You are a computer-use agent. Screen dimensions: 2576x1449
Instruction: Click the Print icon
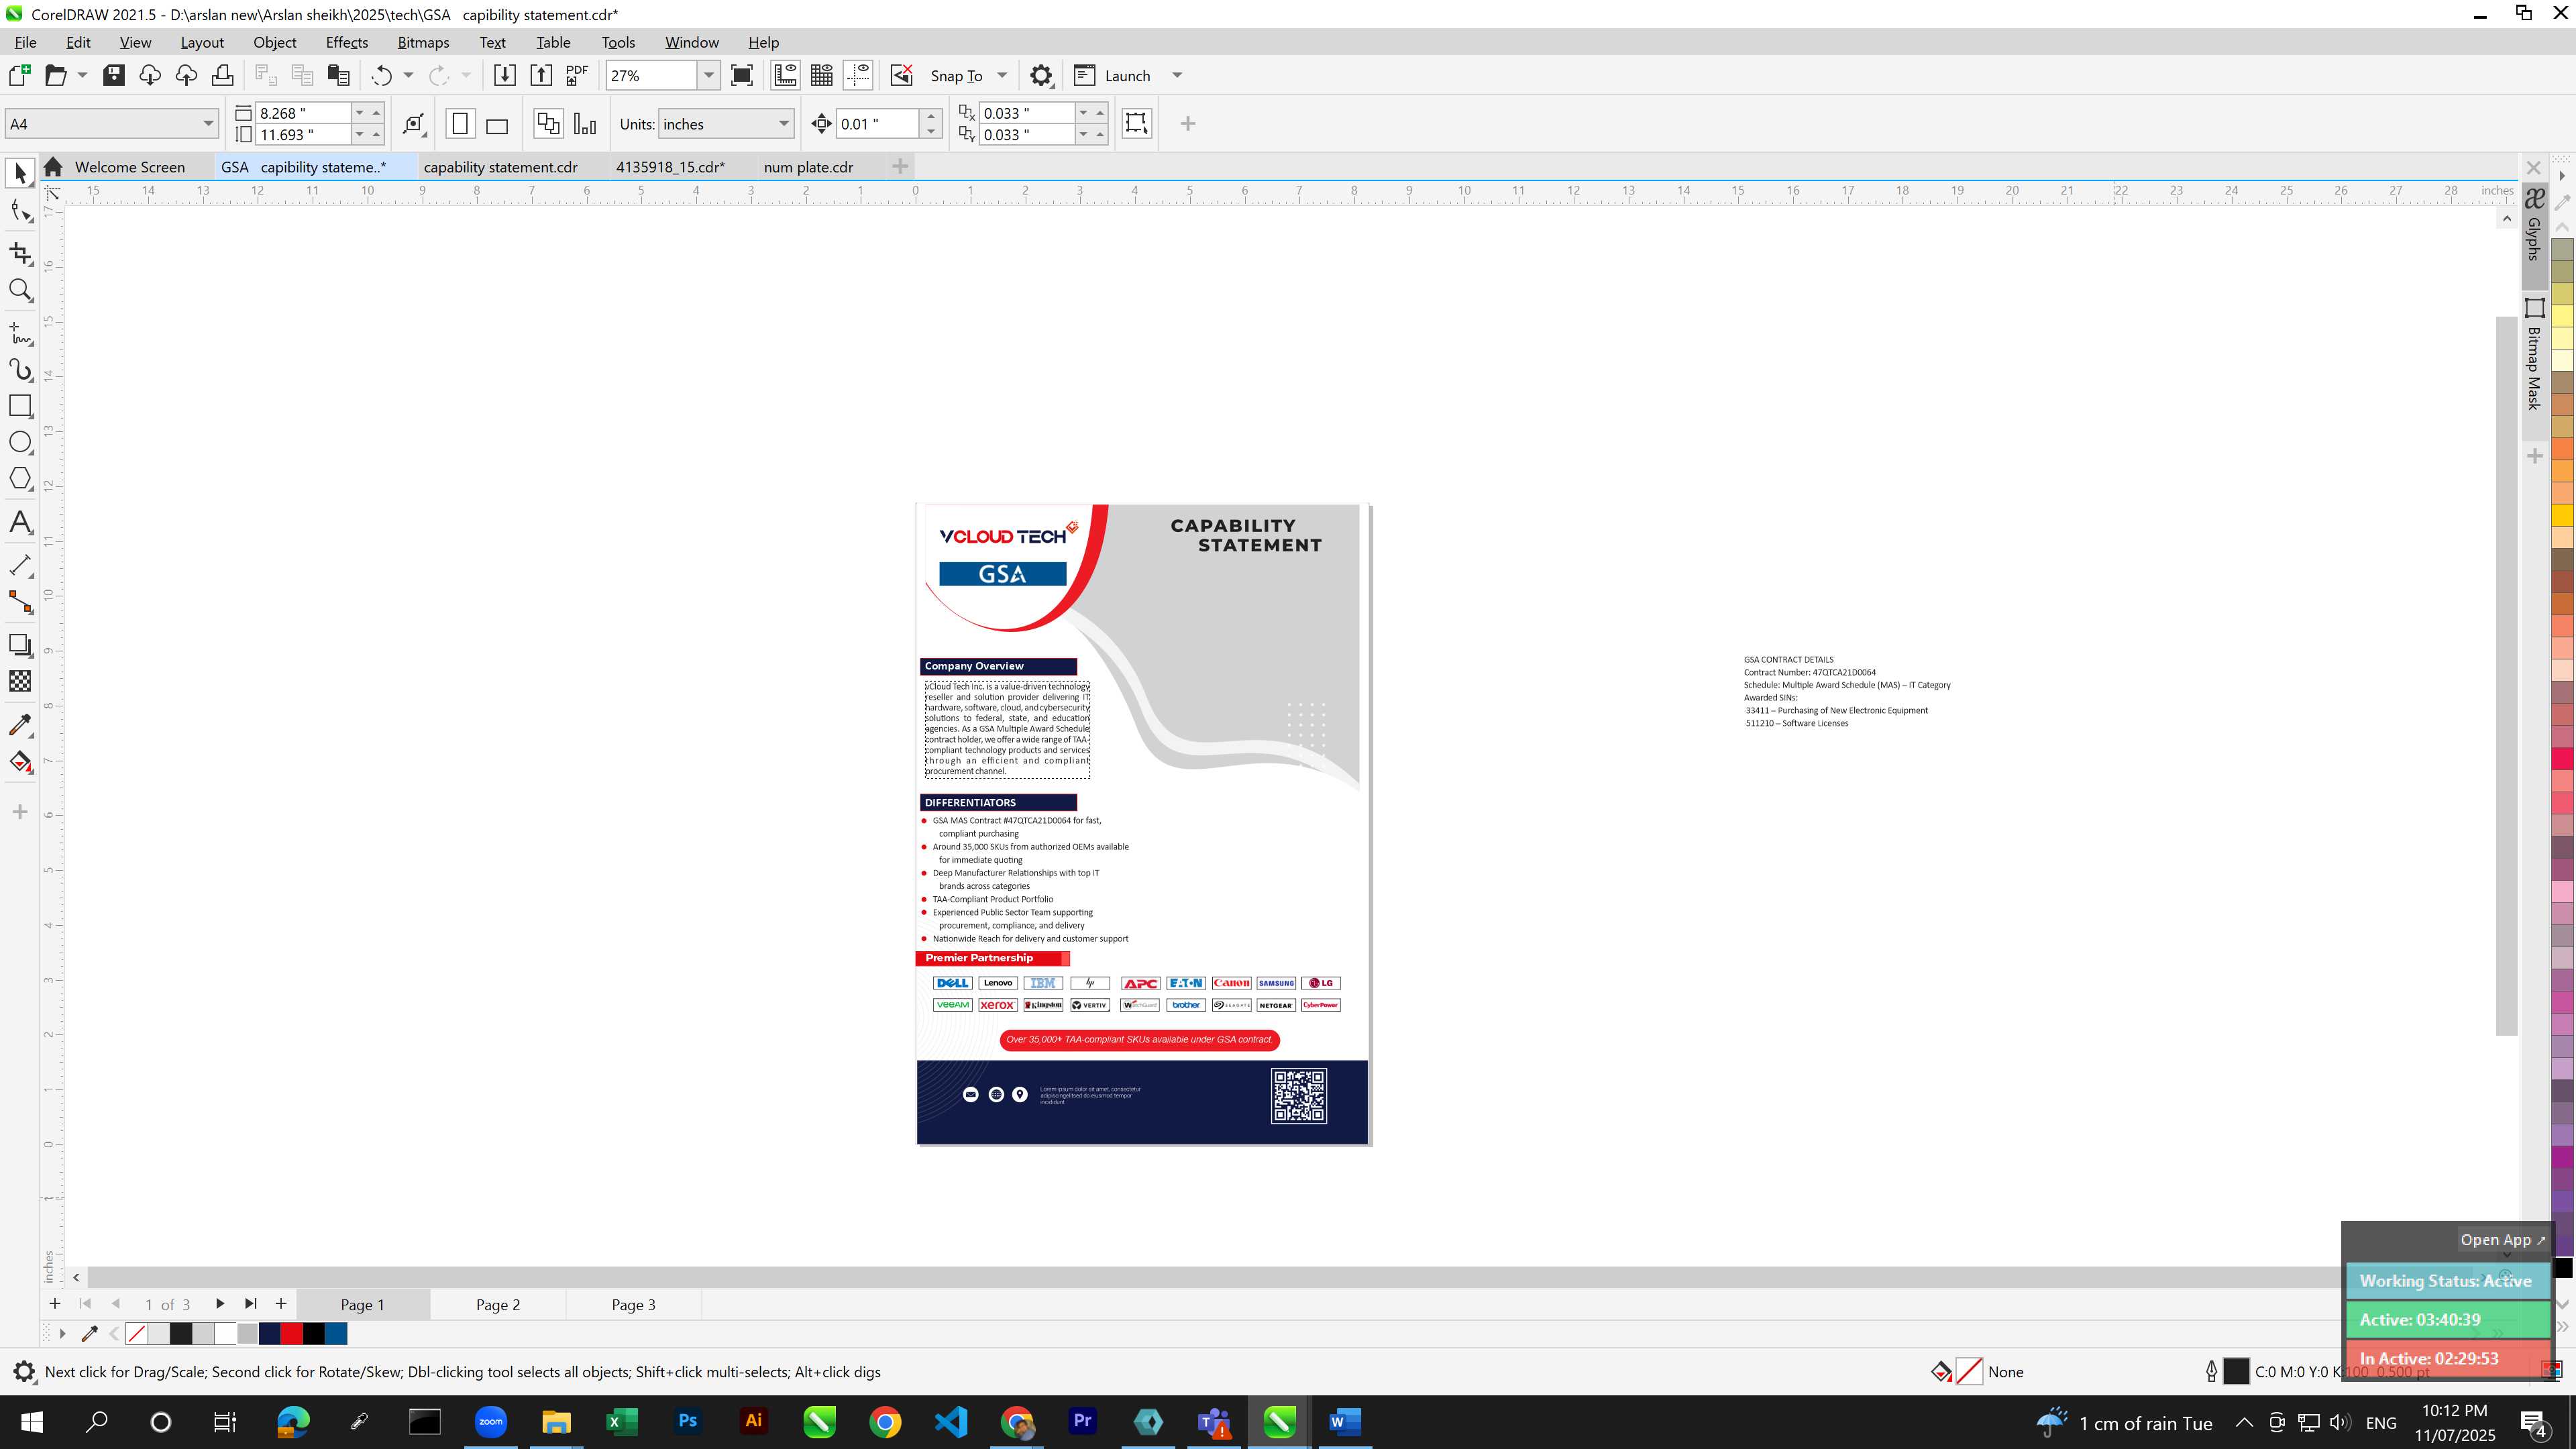[x=223, y=76]
